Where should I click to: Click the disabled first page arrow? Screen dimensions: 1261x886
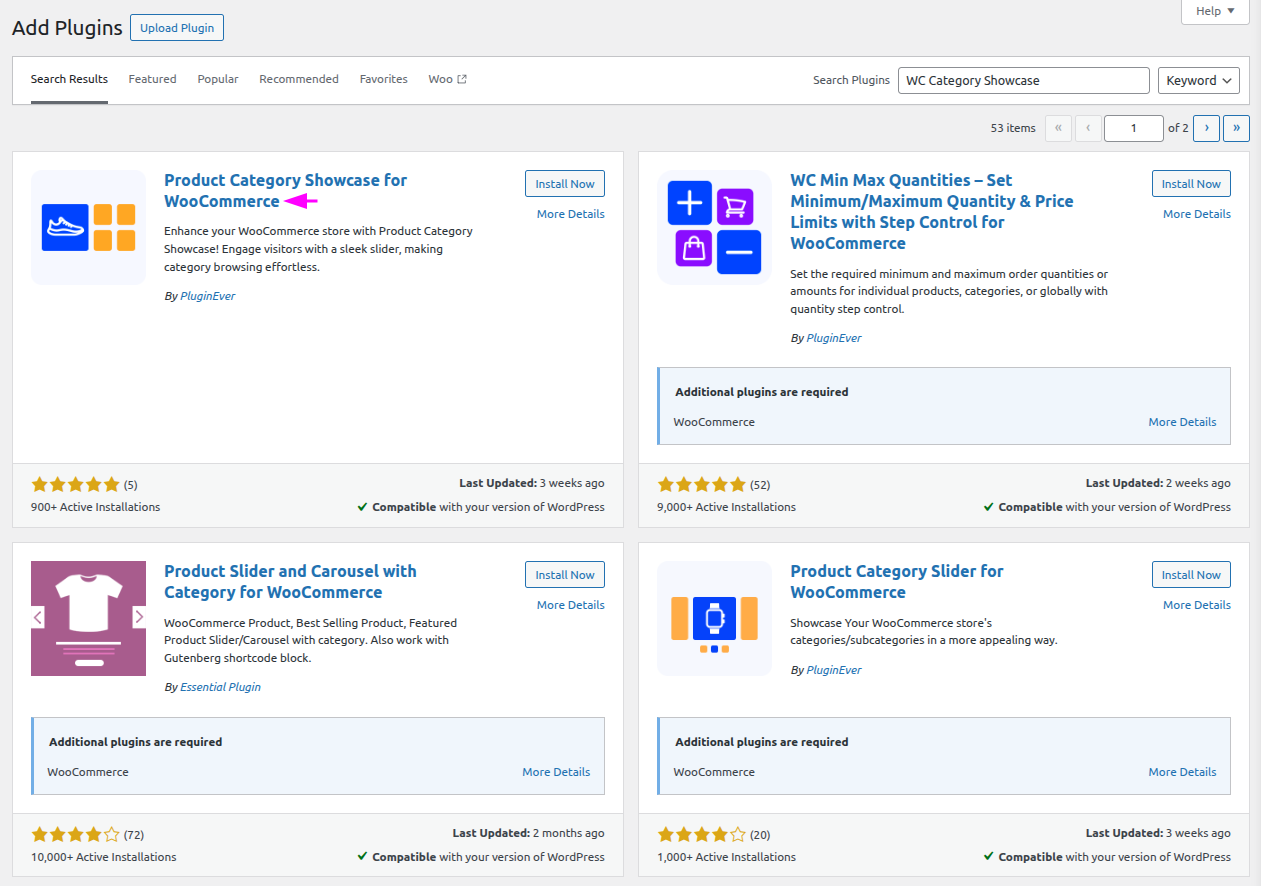[x=1058, y=128]
